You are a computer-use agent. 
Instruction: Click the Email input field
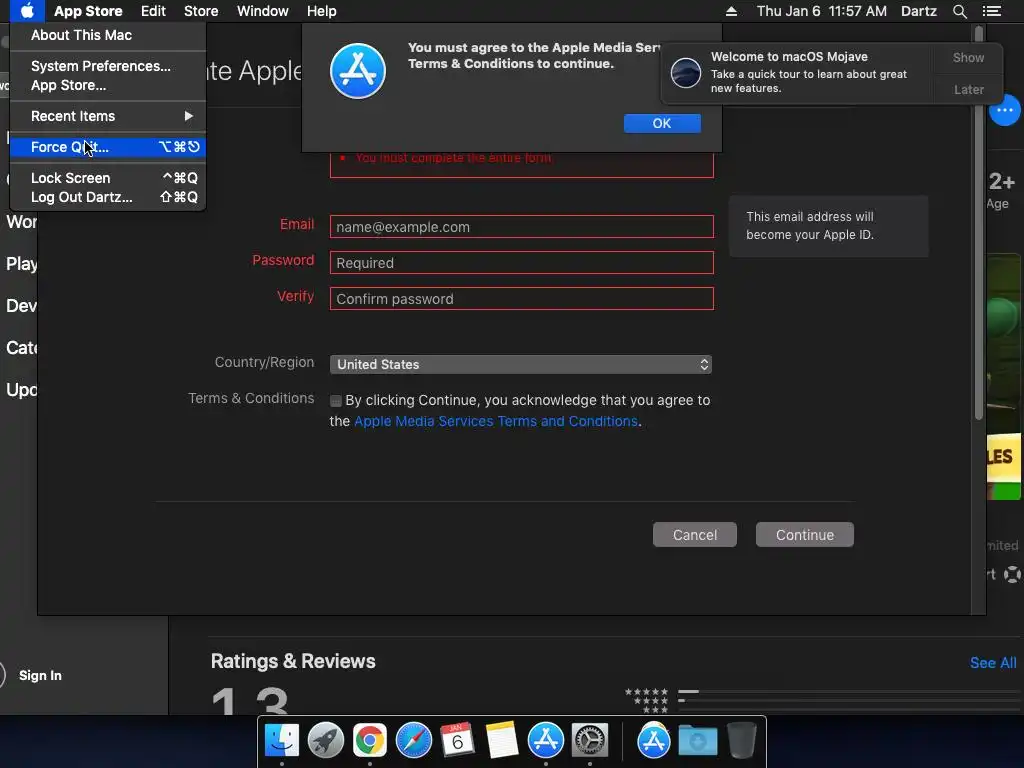coord(521,227)
